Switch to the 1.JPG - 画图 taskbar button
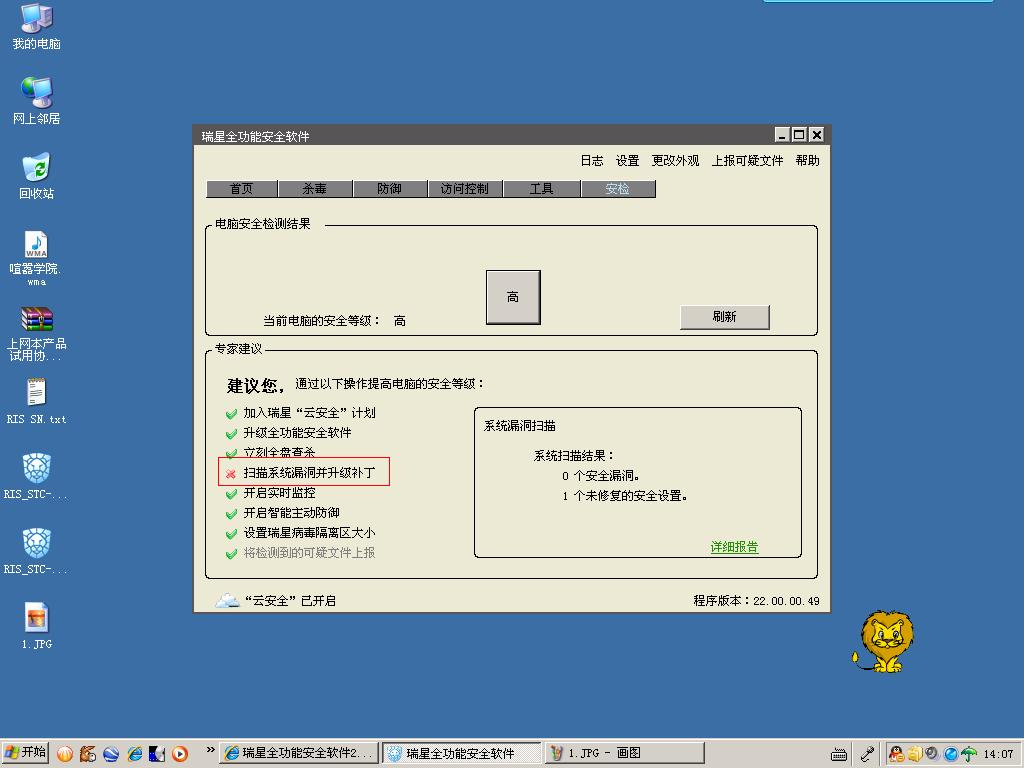Image resolution: width=1024 pixels, height=768 pixels. [625, 754]
